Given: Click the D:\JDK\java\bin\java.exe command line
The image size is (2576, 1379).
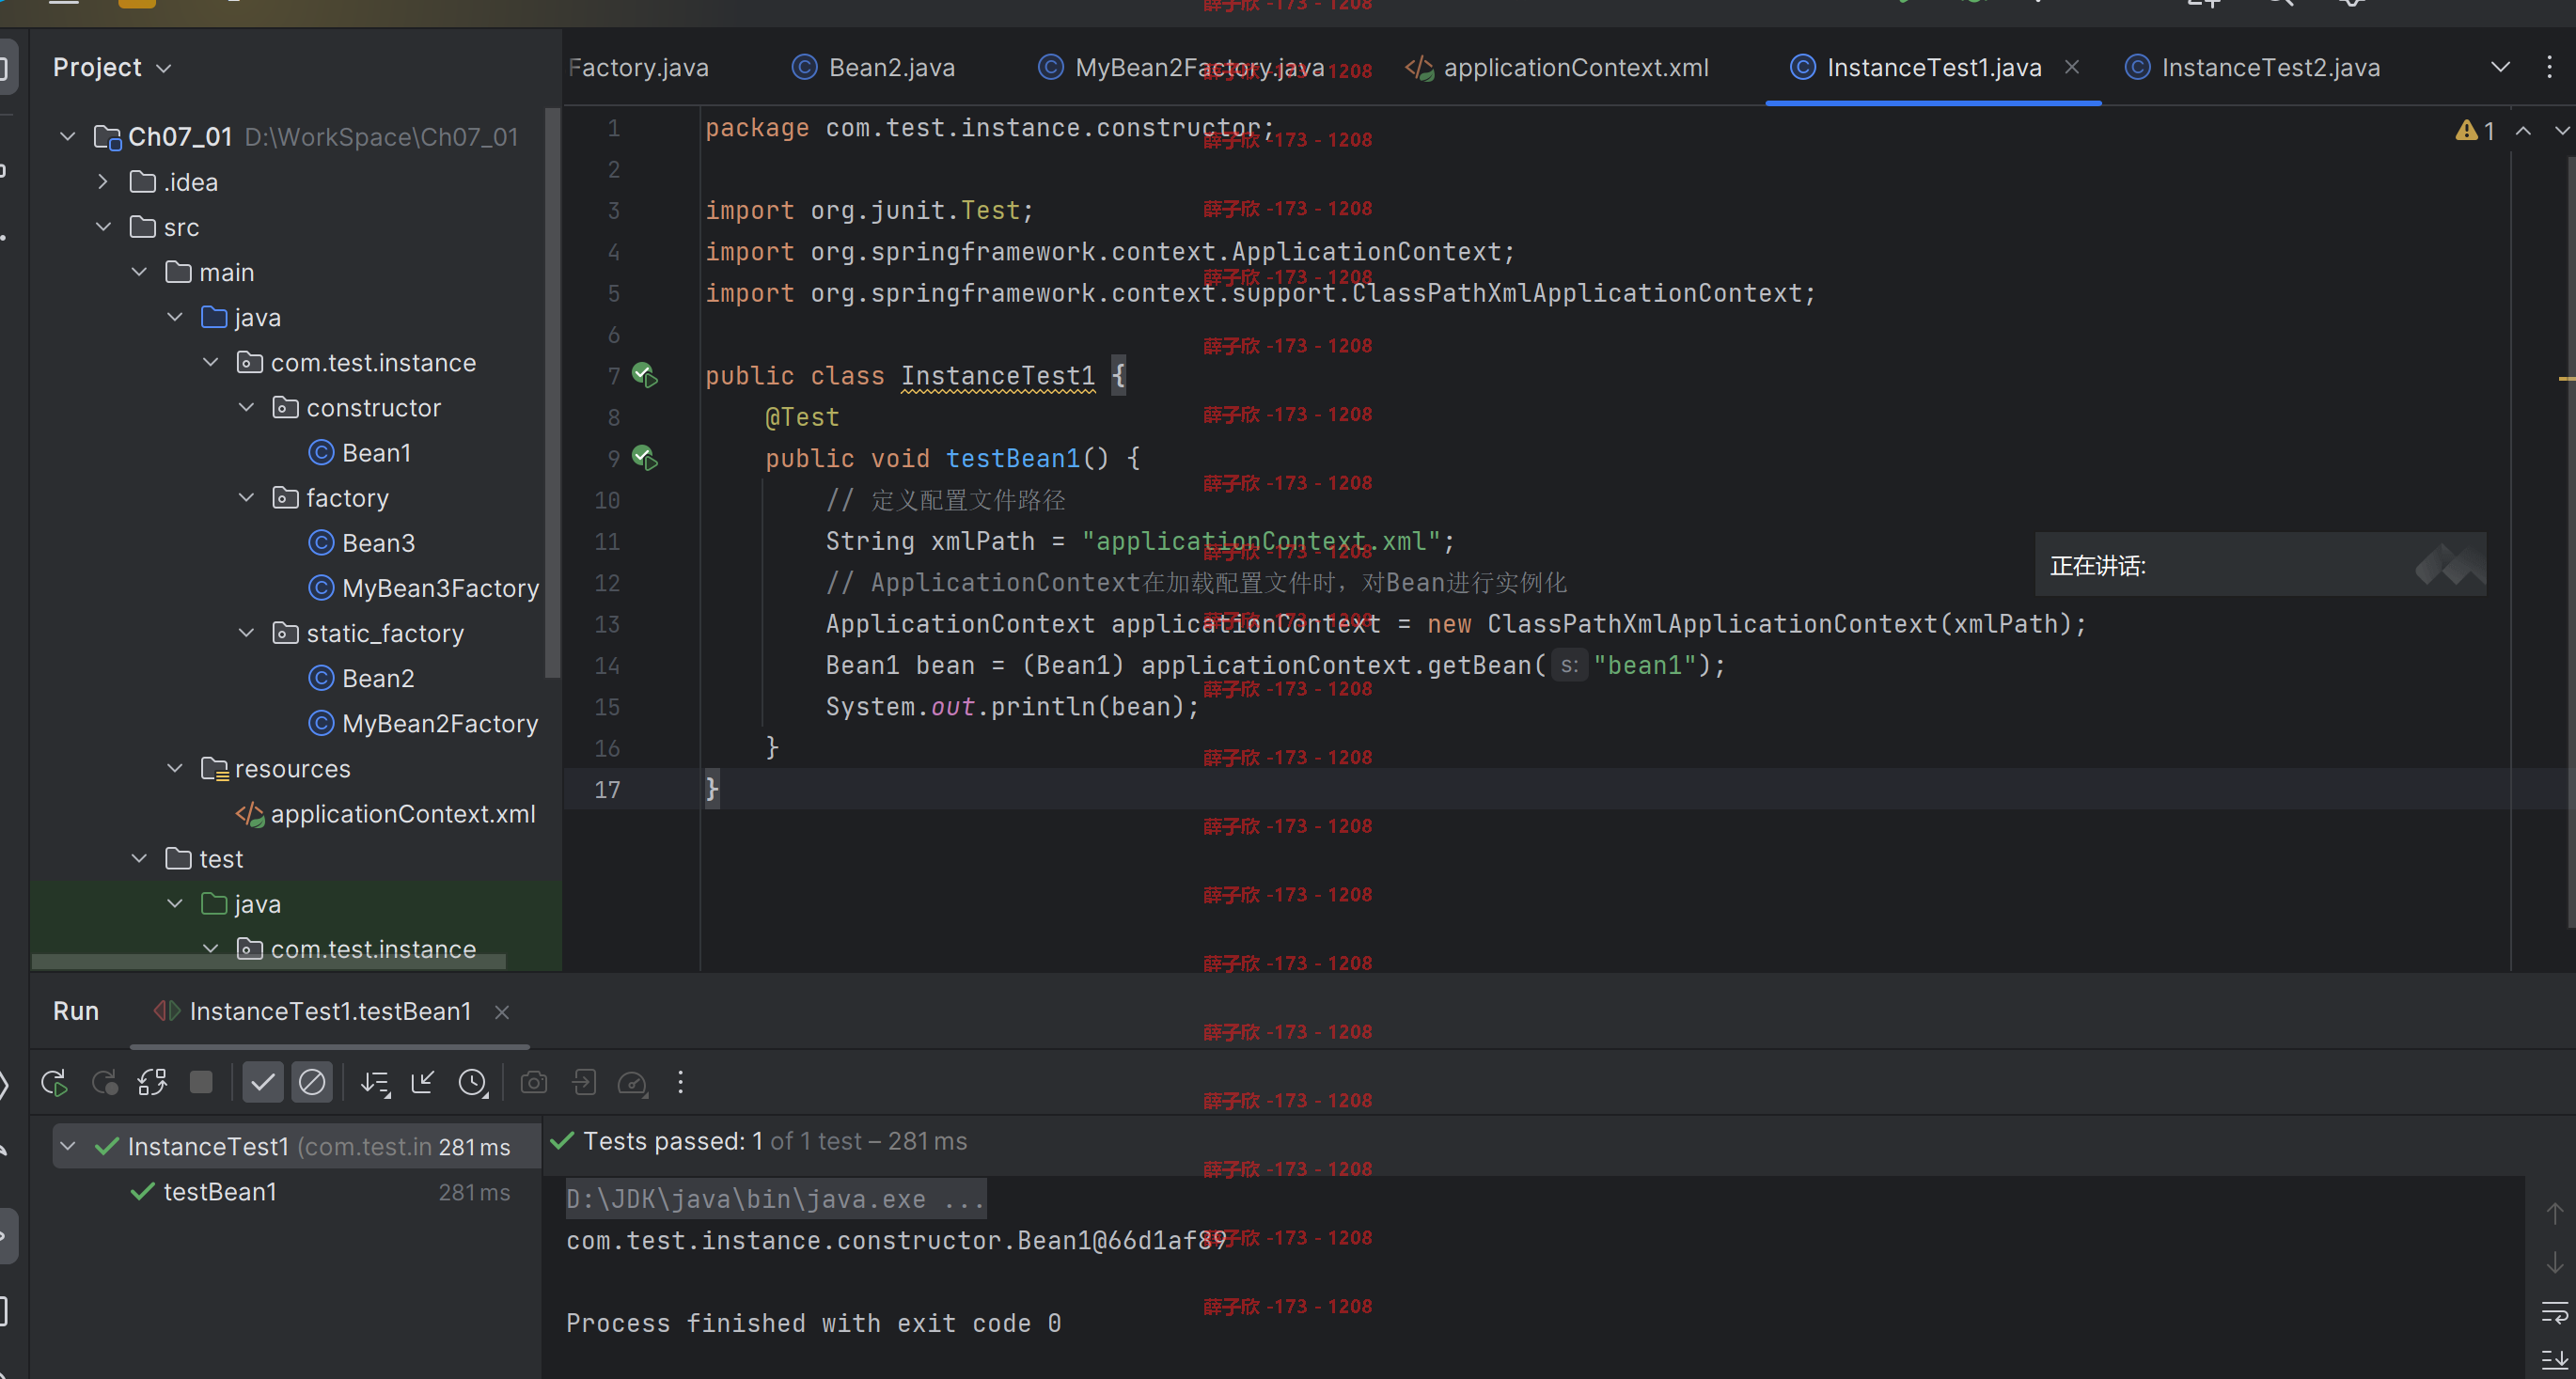Looking at the screenshot, I should pos(776,1199).
